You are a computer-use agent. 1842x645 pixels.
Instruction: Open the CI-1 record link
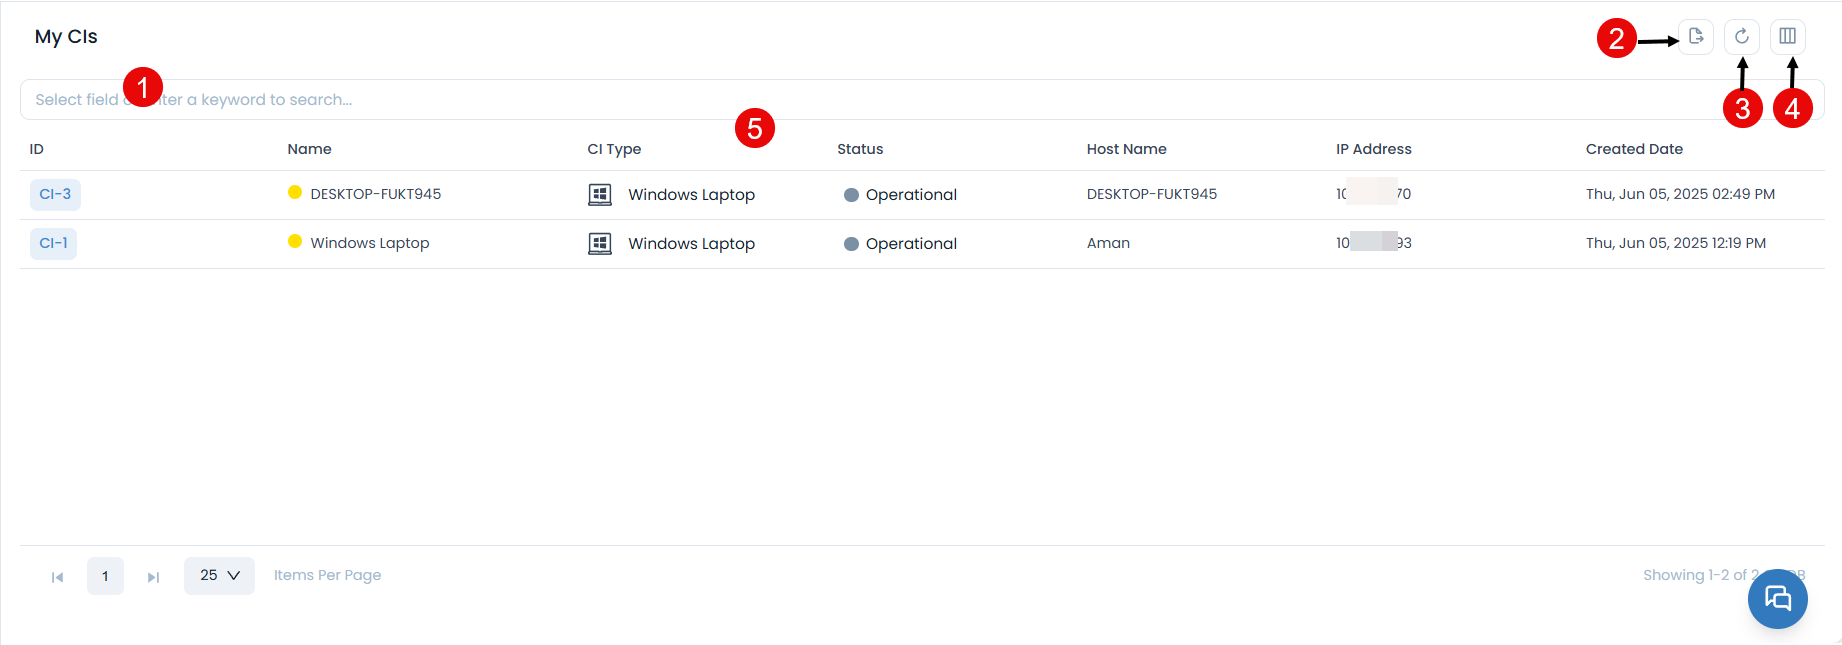(53, 243)
